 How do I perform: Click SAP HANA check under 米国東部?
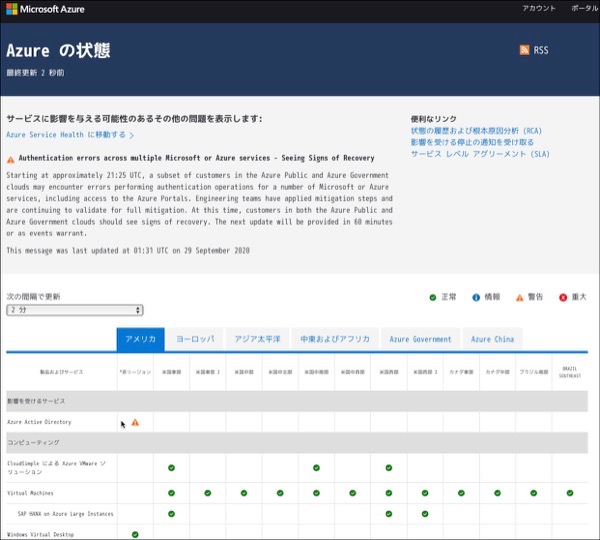point(171,514)
